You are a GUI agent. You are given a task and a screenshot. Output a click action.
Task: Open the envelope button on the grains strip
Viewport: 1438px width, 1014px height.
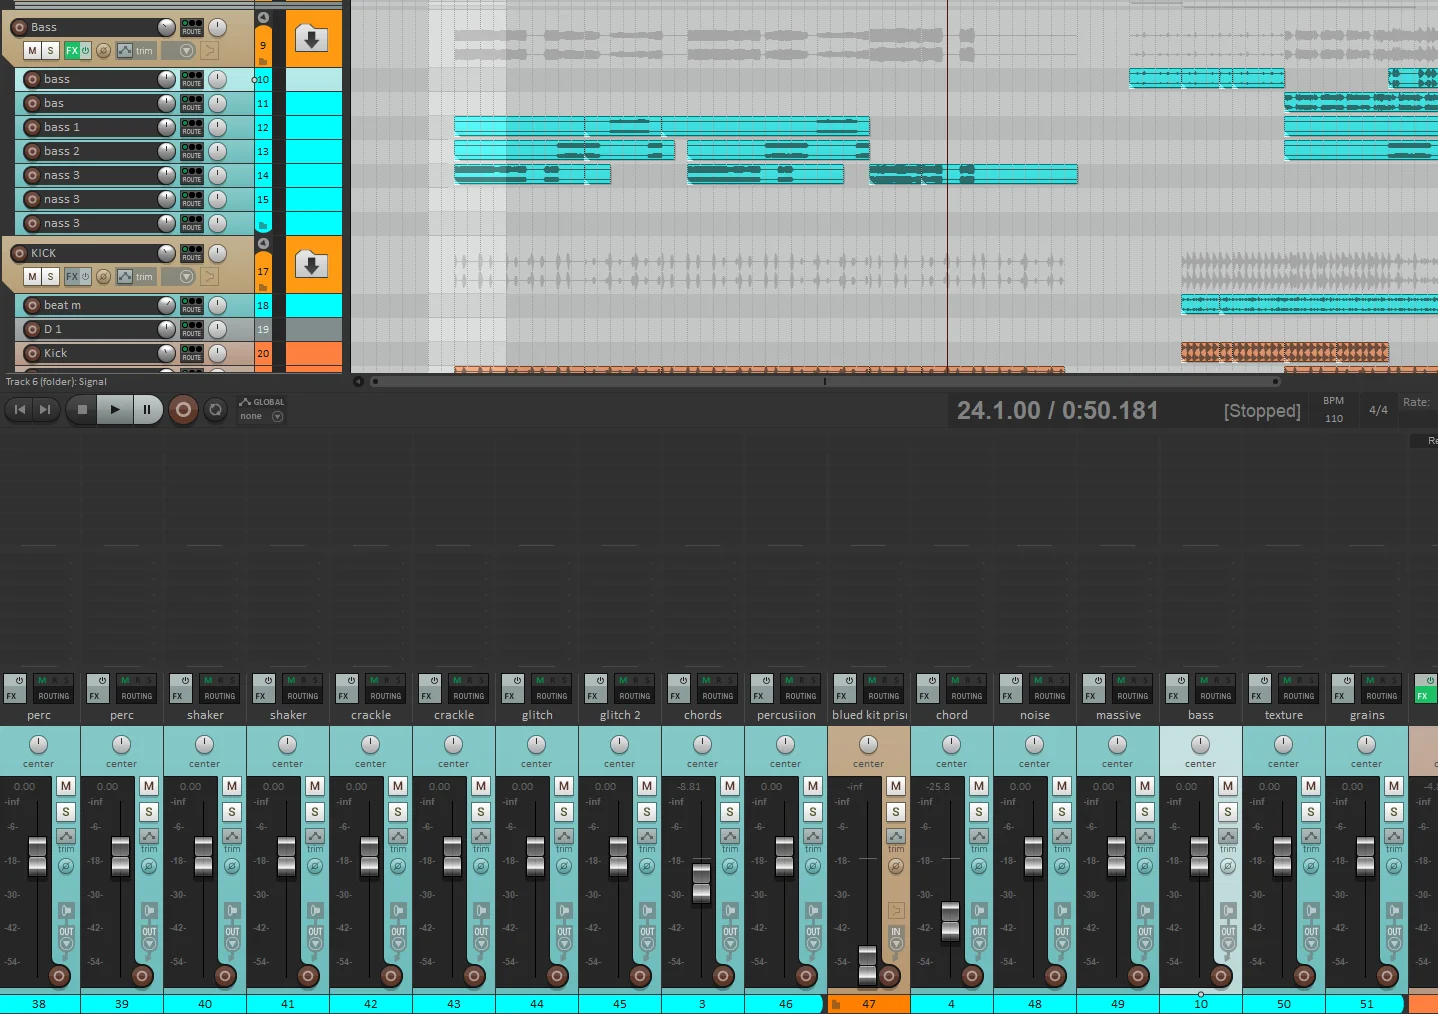(1394, 836)
